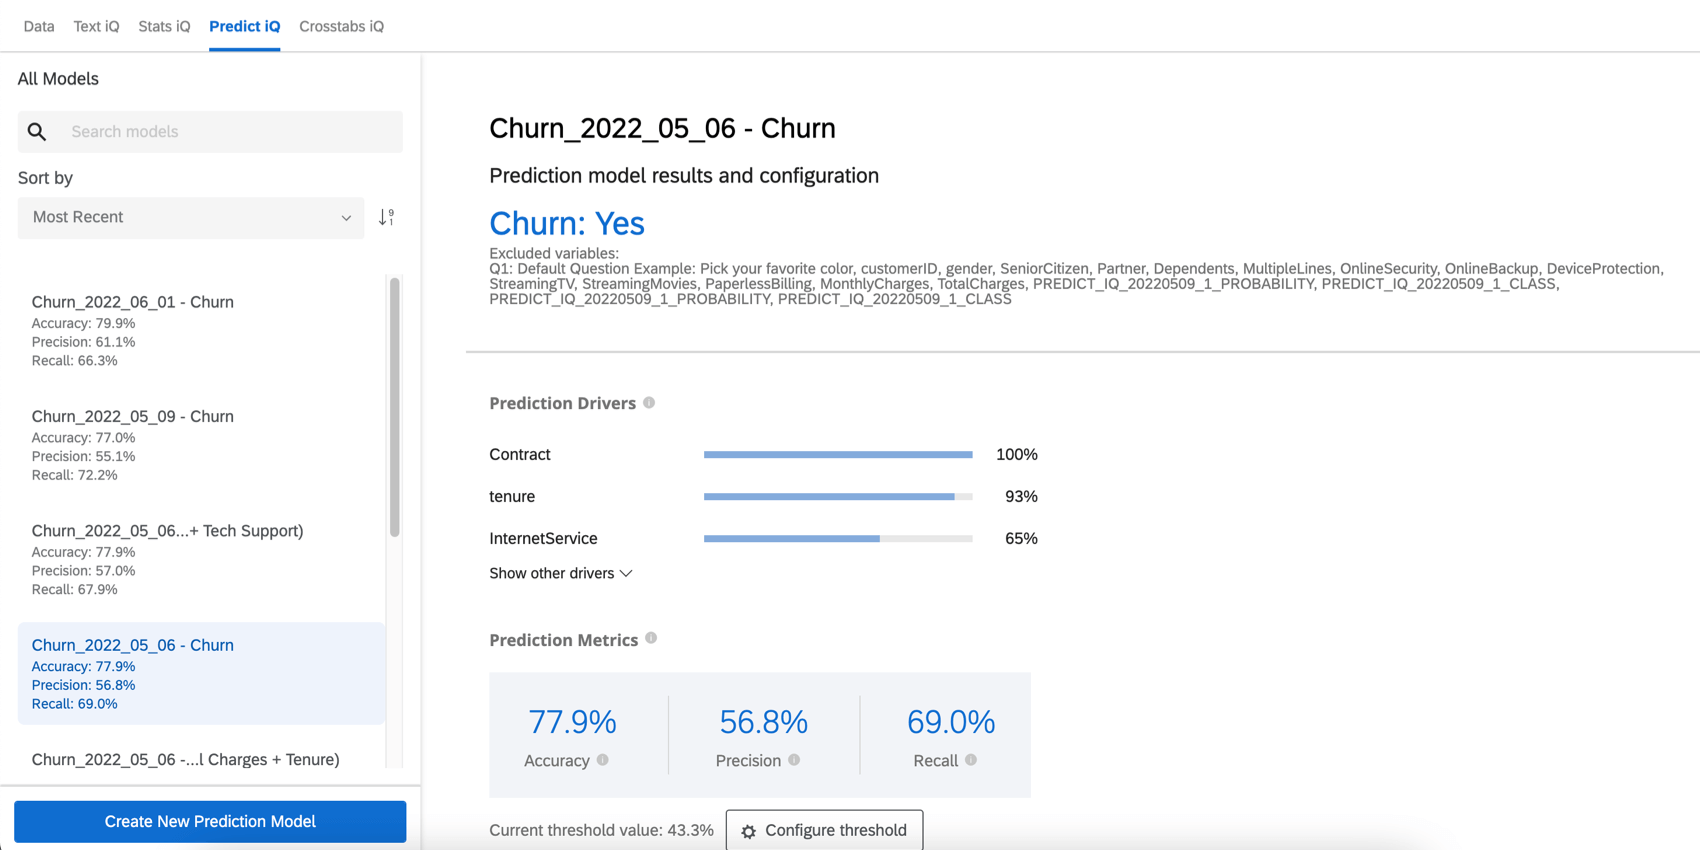
Task: Click the search magnifier icon
Action: tap(37, 132)
